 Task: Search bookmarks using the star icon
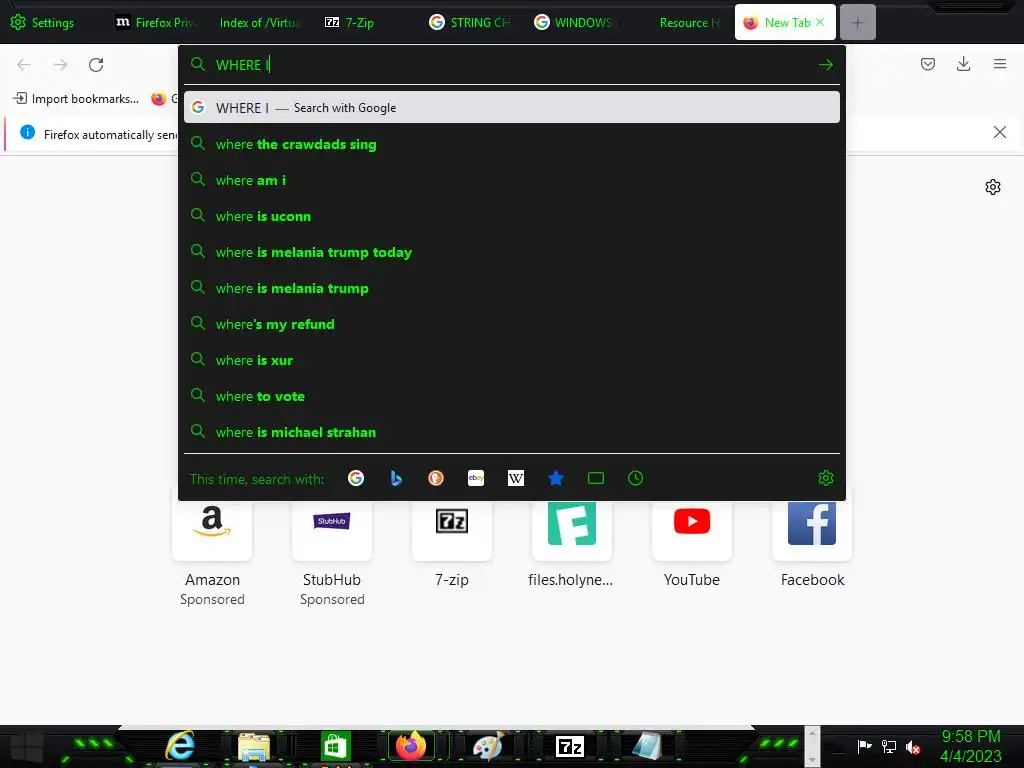pyautogui.click(x=556, y=478)
